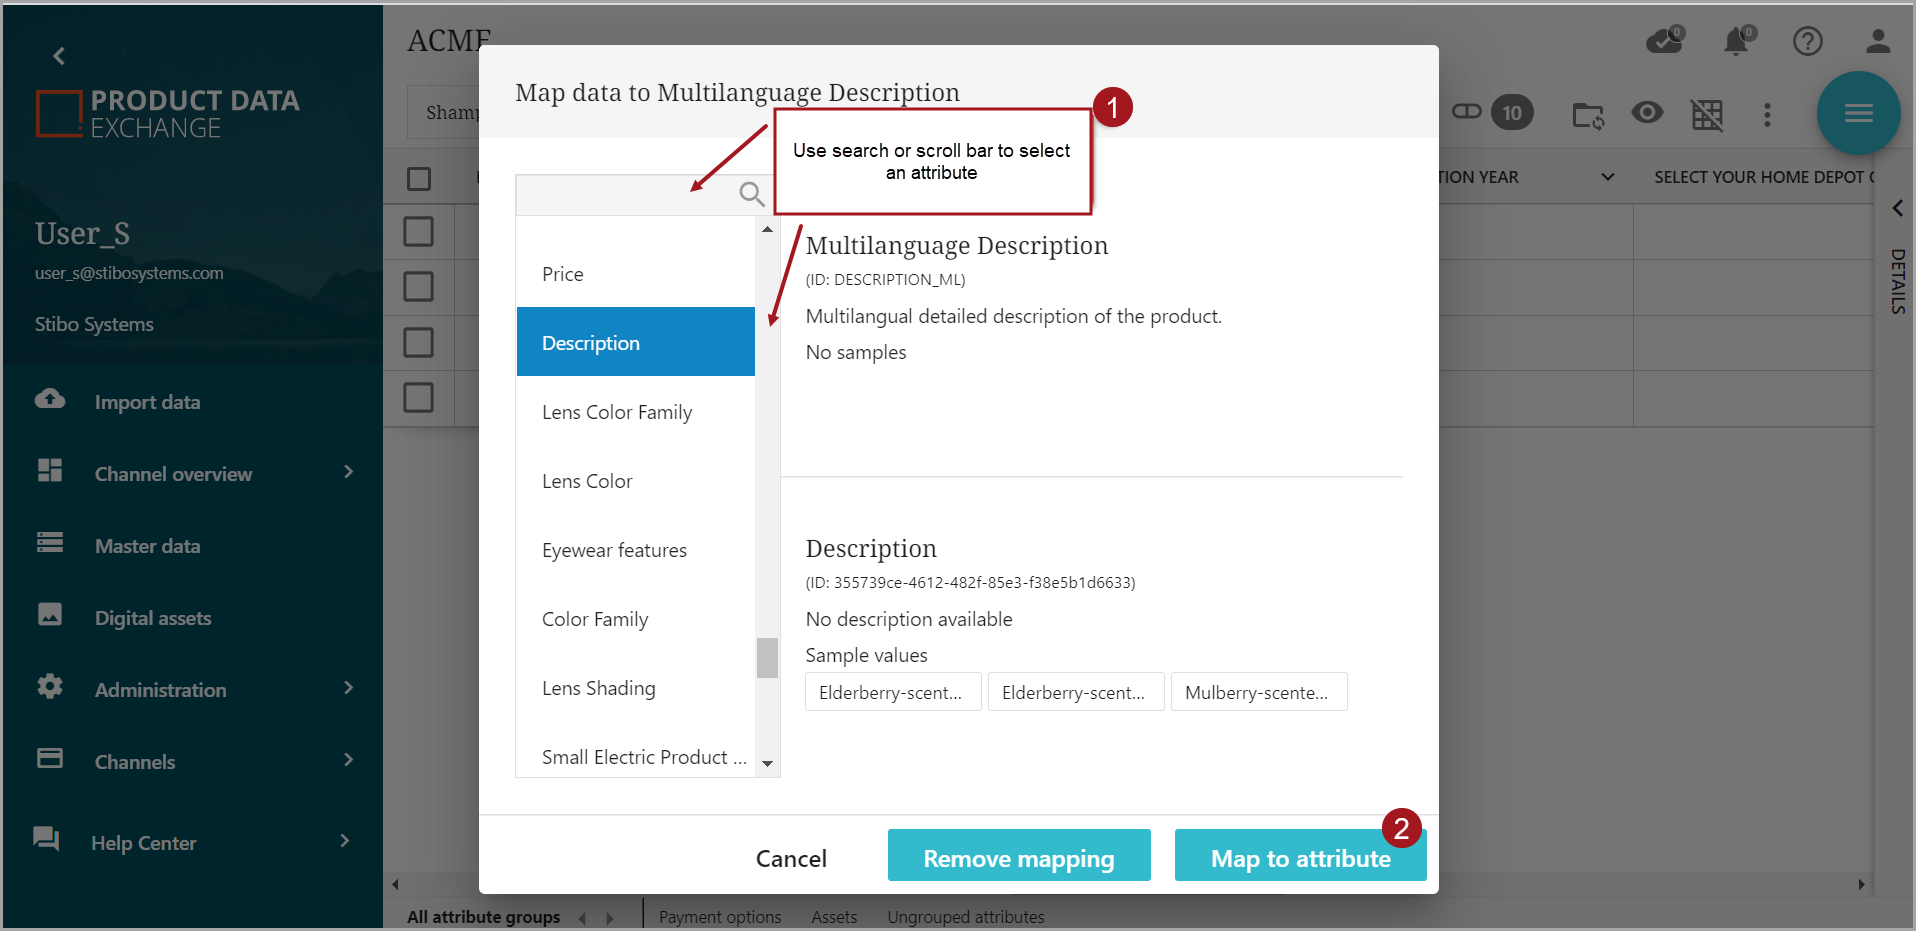Click into the attribute search field

click(x=625, y=195)
